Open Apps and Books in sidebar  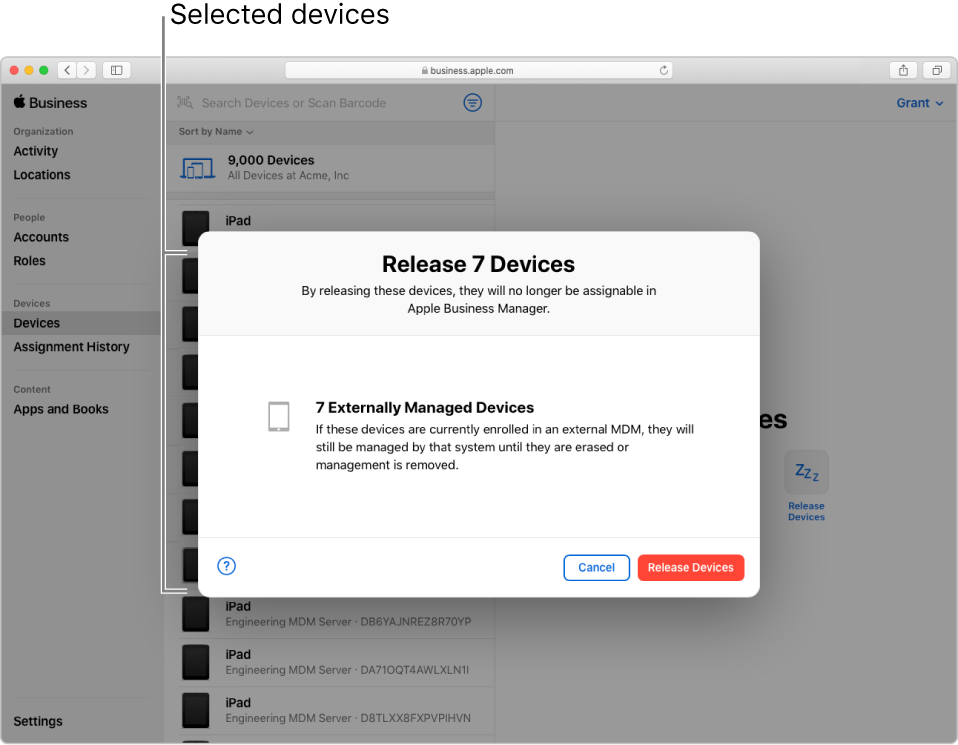[x=61, y=409]
